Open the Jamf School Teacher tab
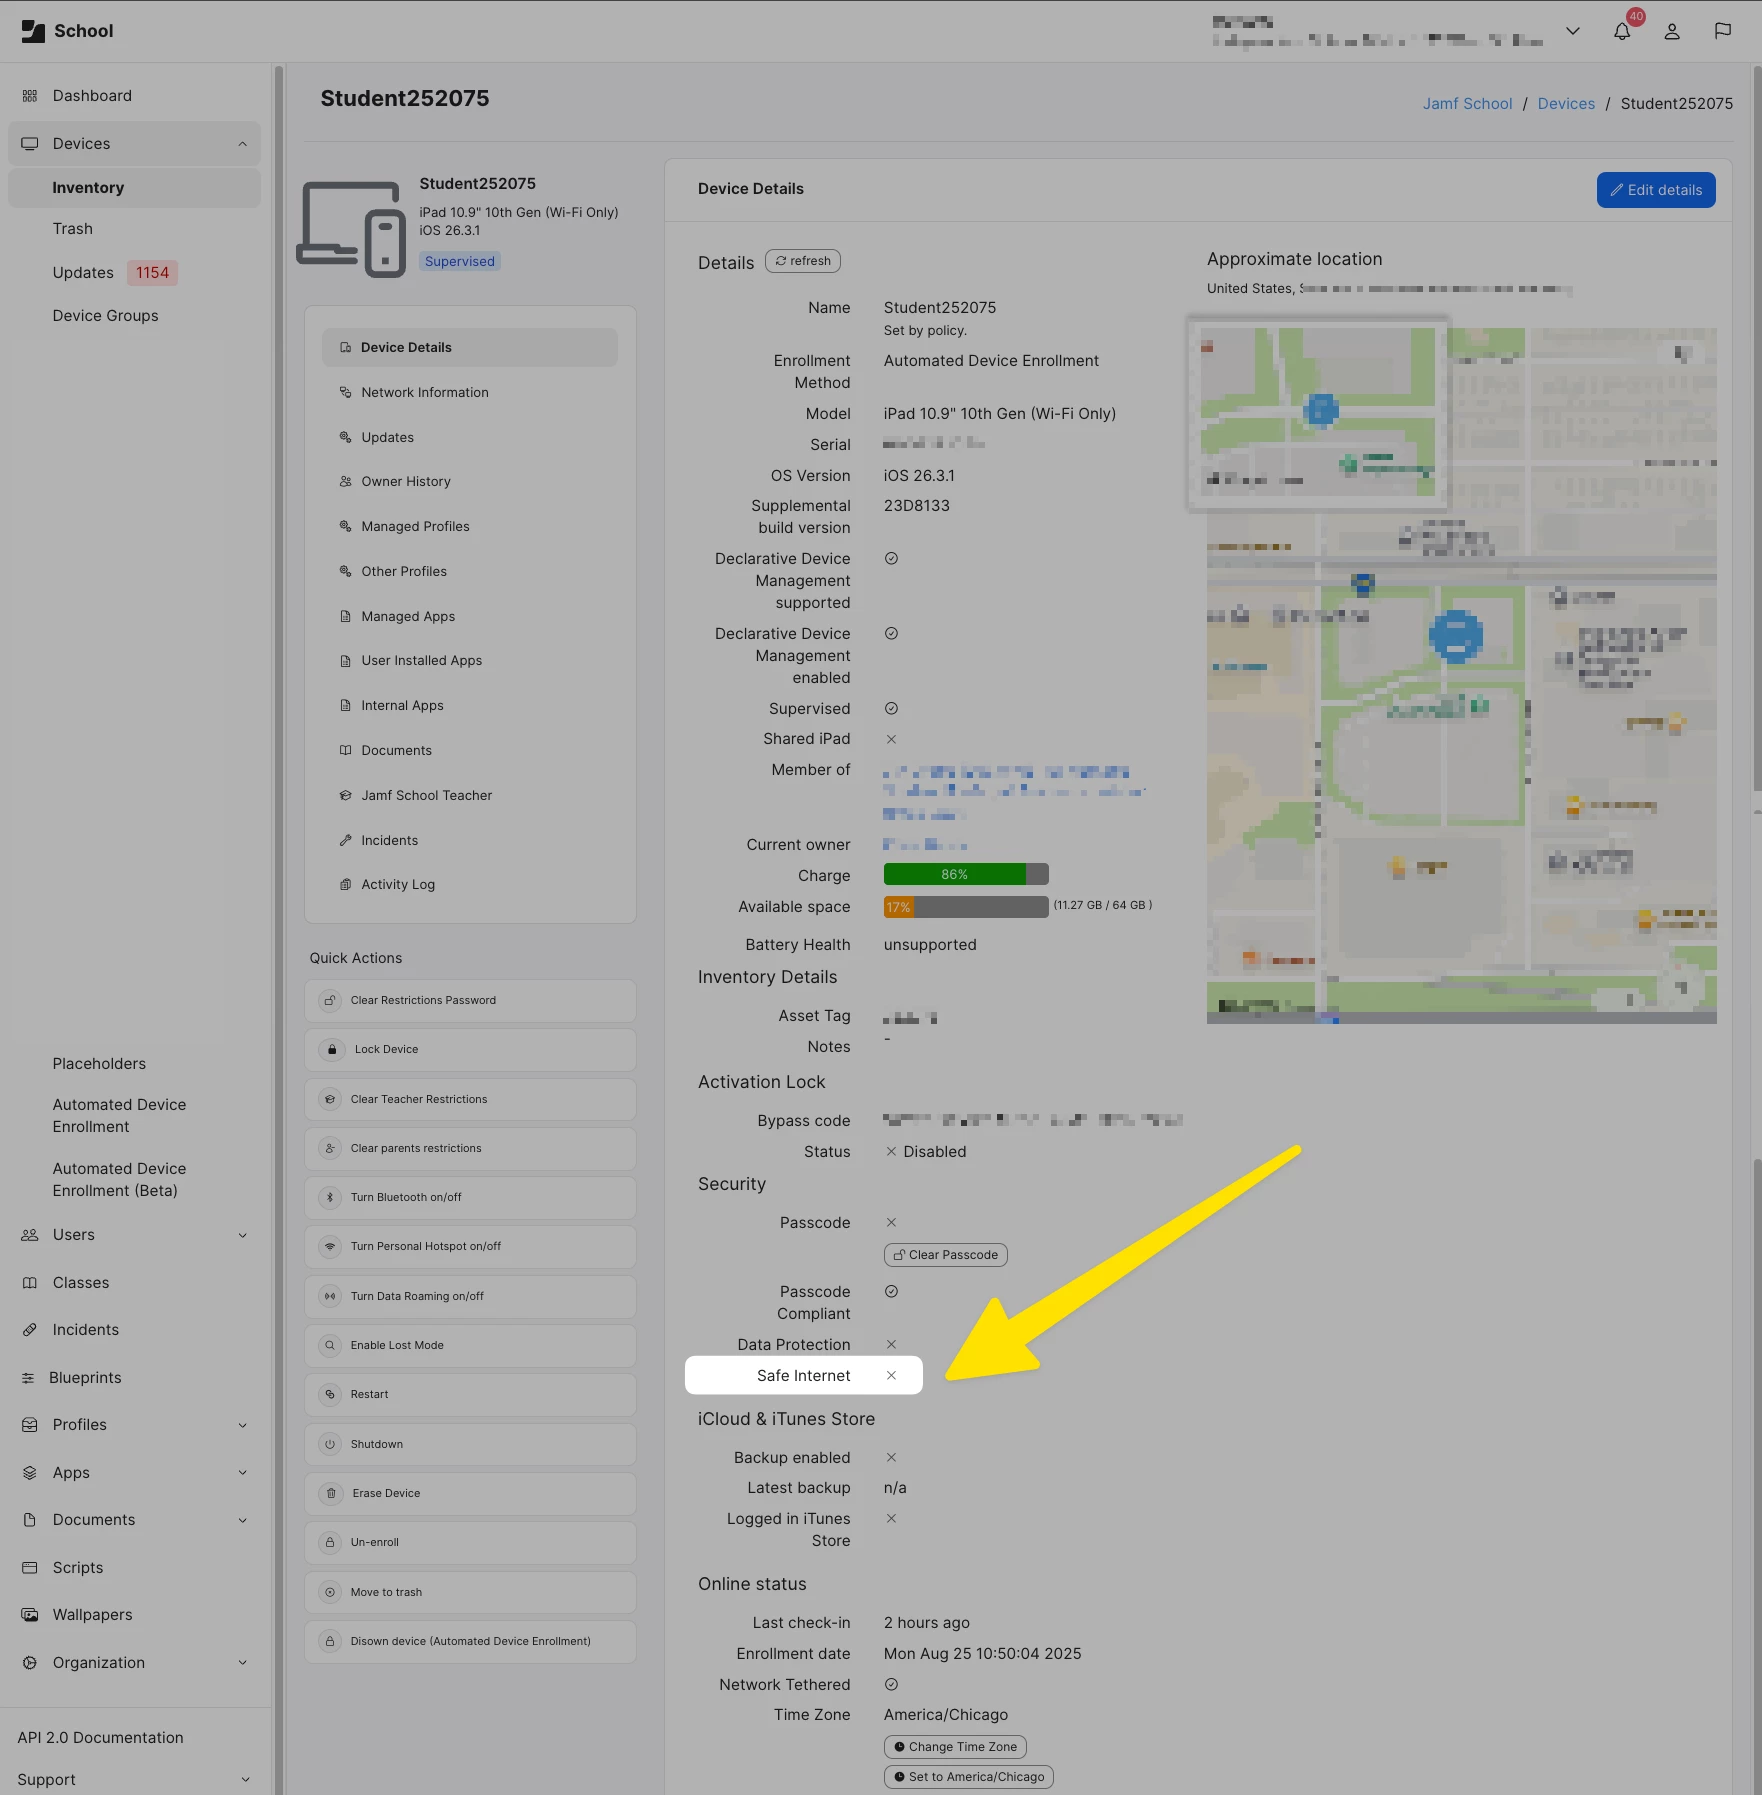Screen dimensions: 1762x1795 tap(469, 795)
